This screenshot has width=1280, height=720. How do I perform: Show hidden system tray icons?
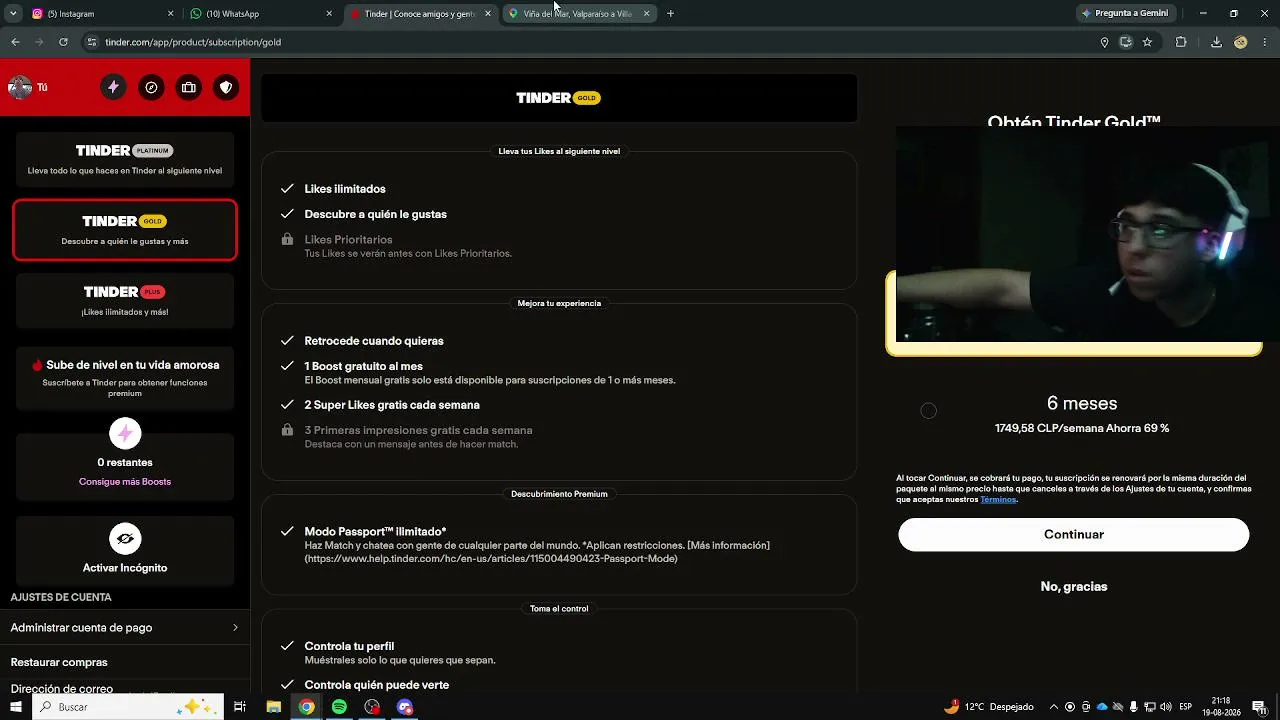coord(1054,707)
